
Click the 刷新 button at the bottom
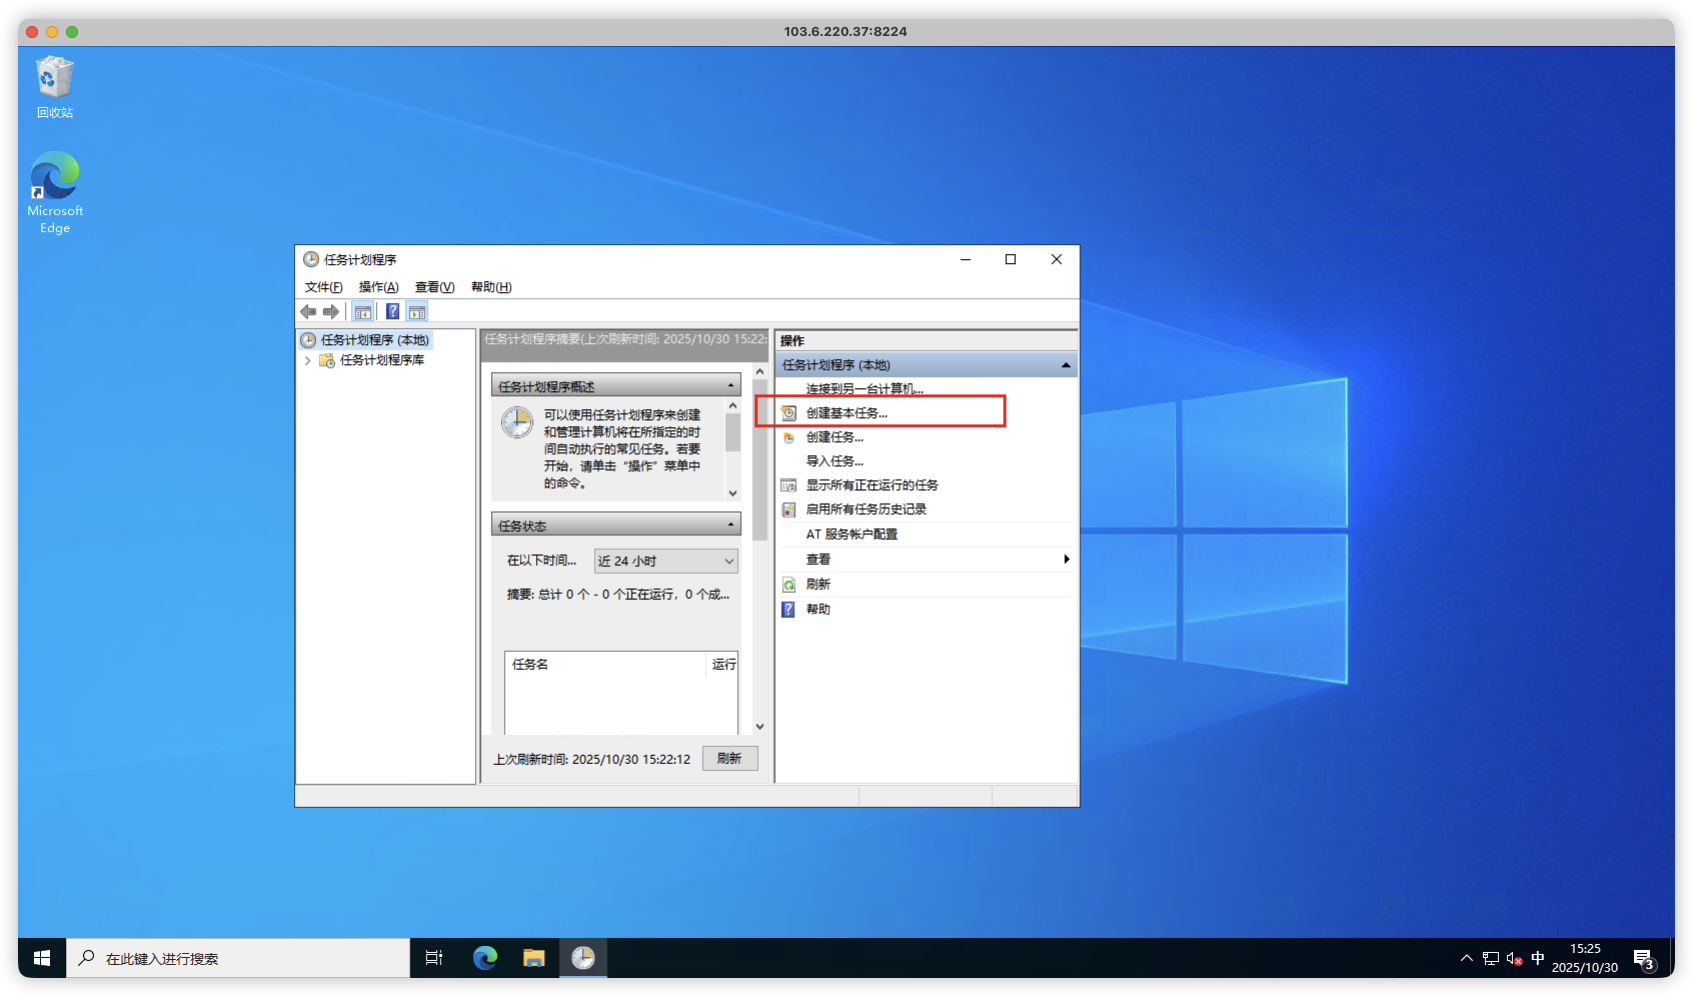point(729,758)
